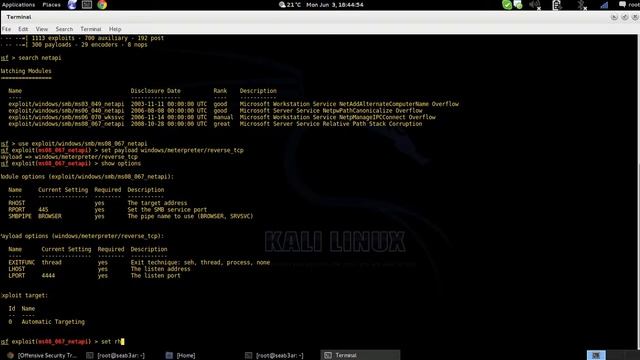Click the EXITFUNC value thread

[x=51, y=262]
